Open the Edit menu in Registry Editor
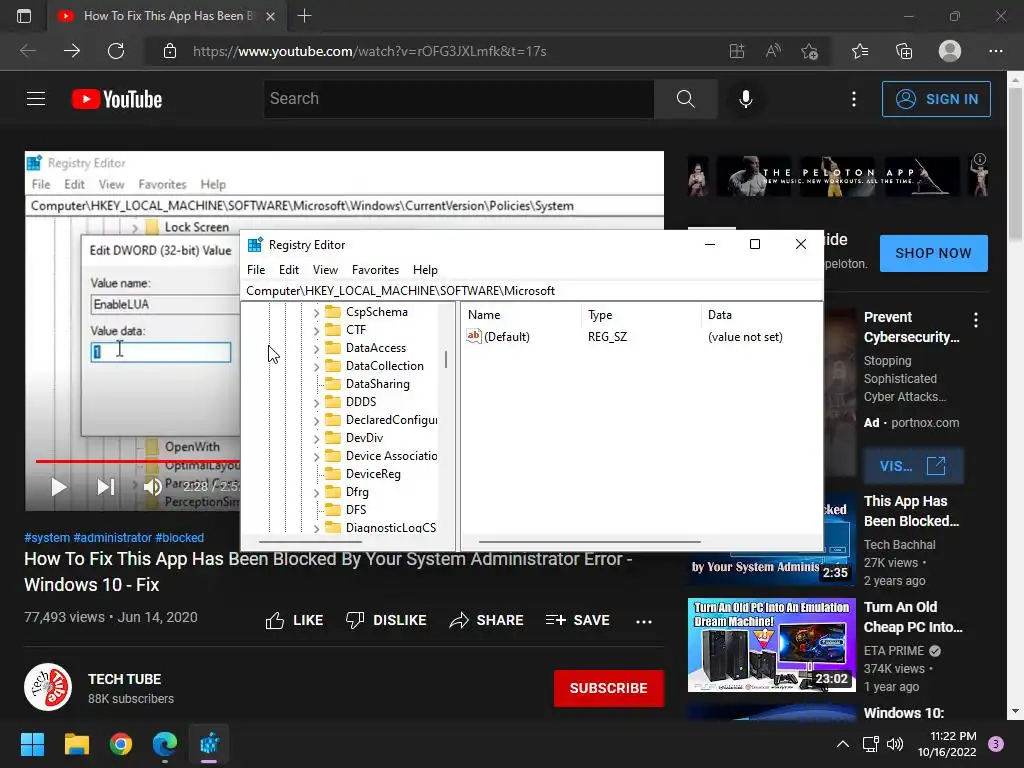 tap(289, 270)
